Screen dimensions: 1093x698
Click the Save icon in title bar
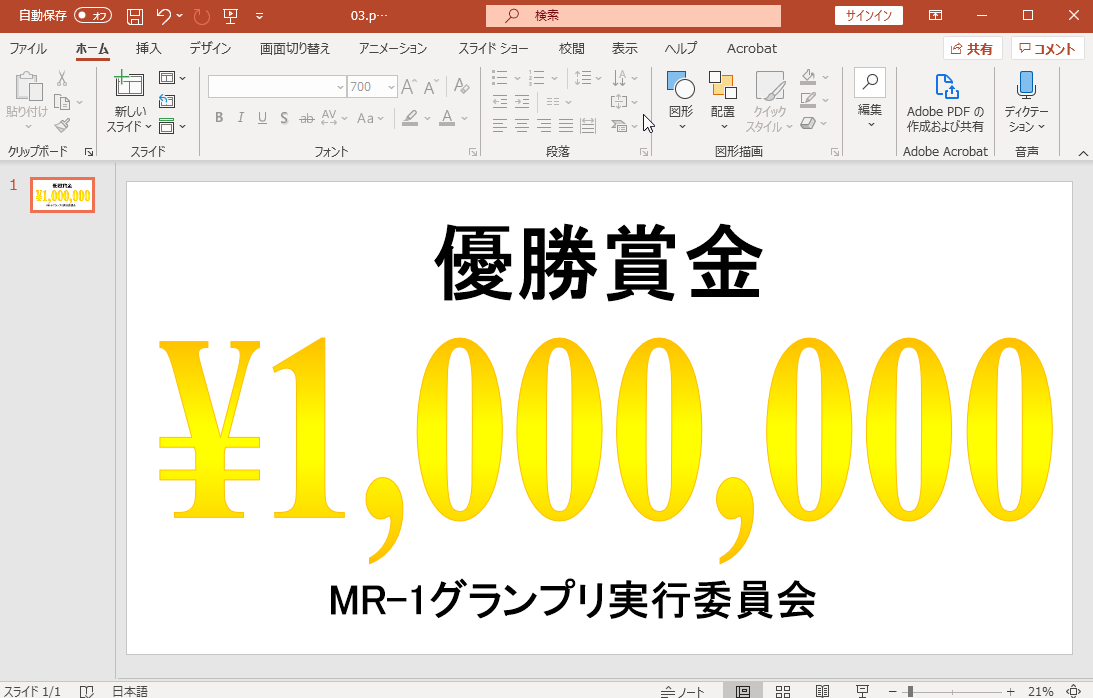[135, 16]
